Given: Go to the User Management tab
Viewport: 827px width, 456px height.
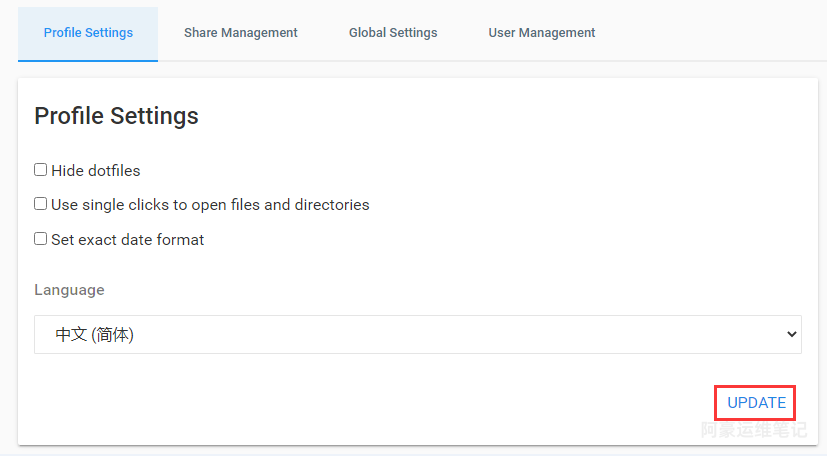Looking at the screenshot, I should (x=541, y=33).
